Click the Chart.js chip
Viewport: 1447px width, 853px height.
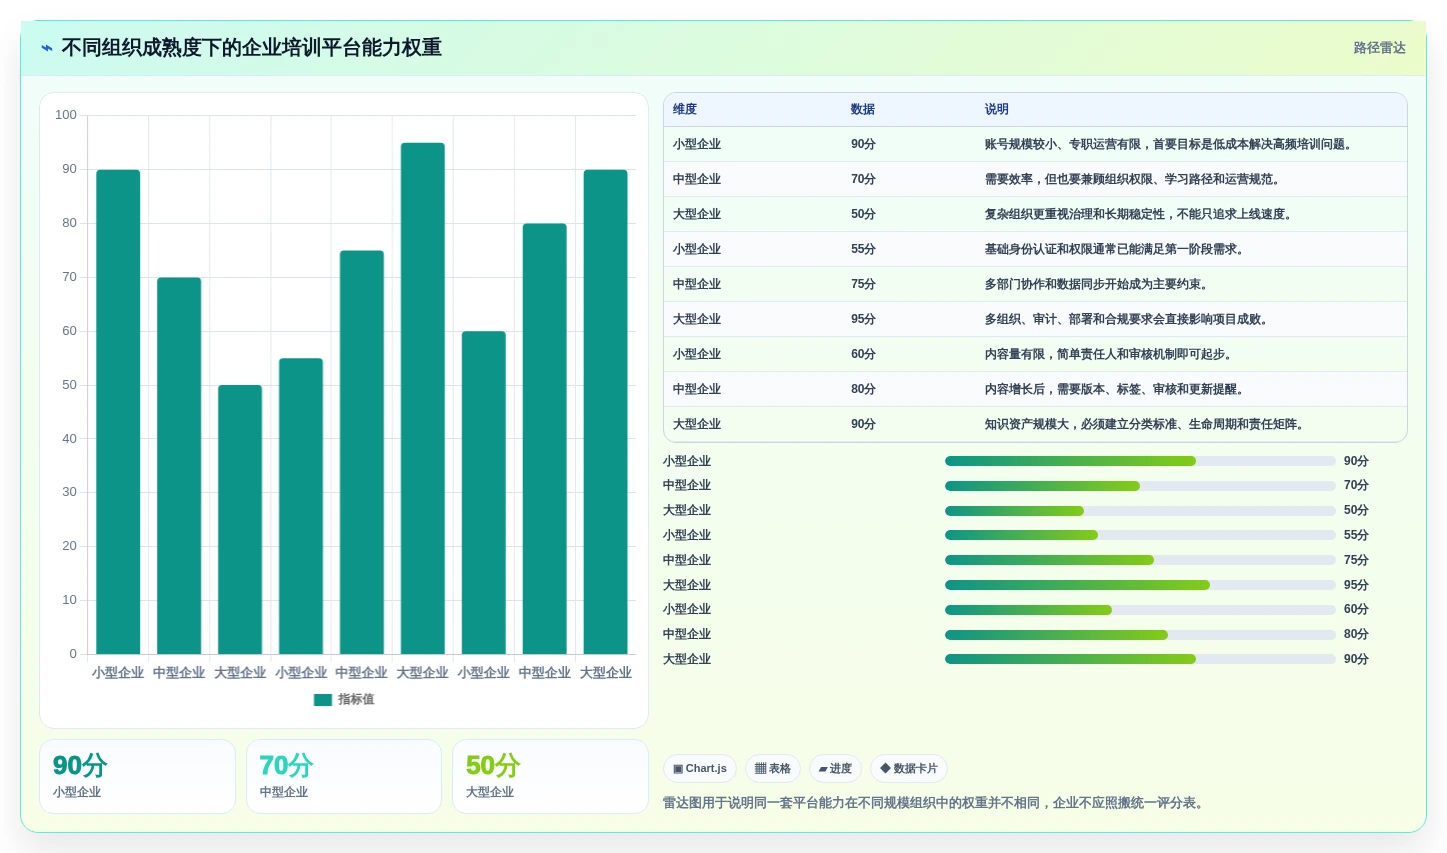700,768
